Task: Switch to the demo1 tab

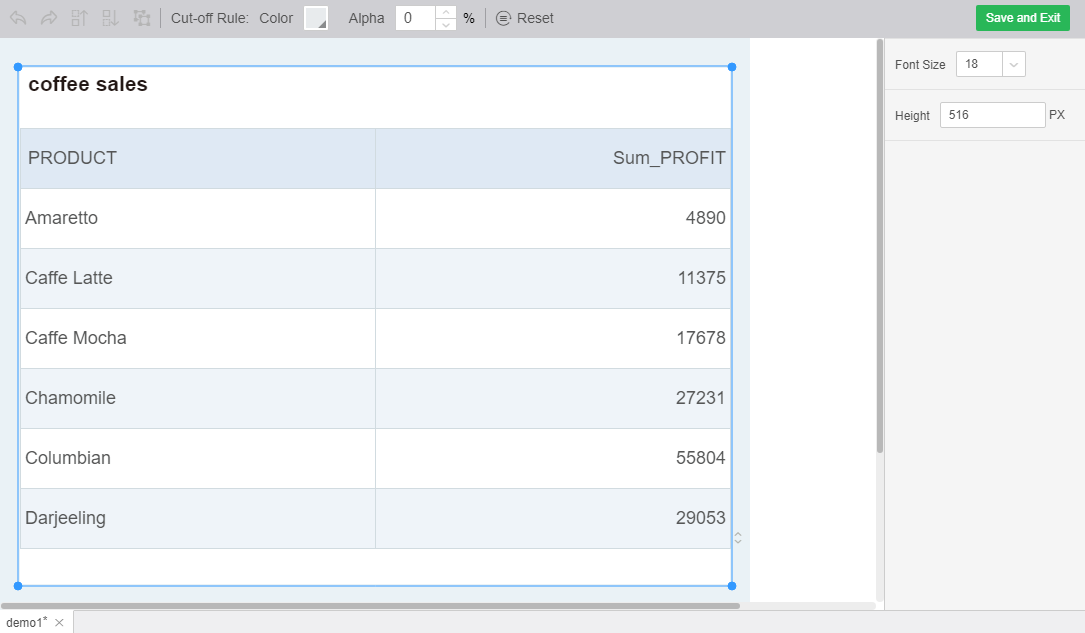Action: click(x=26, y=622)
